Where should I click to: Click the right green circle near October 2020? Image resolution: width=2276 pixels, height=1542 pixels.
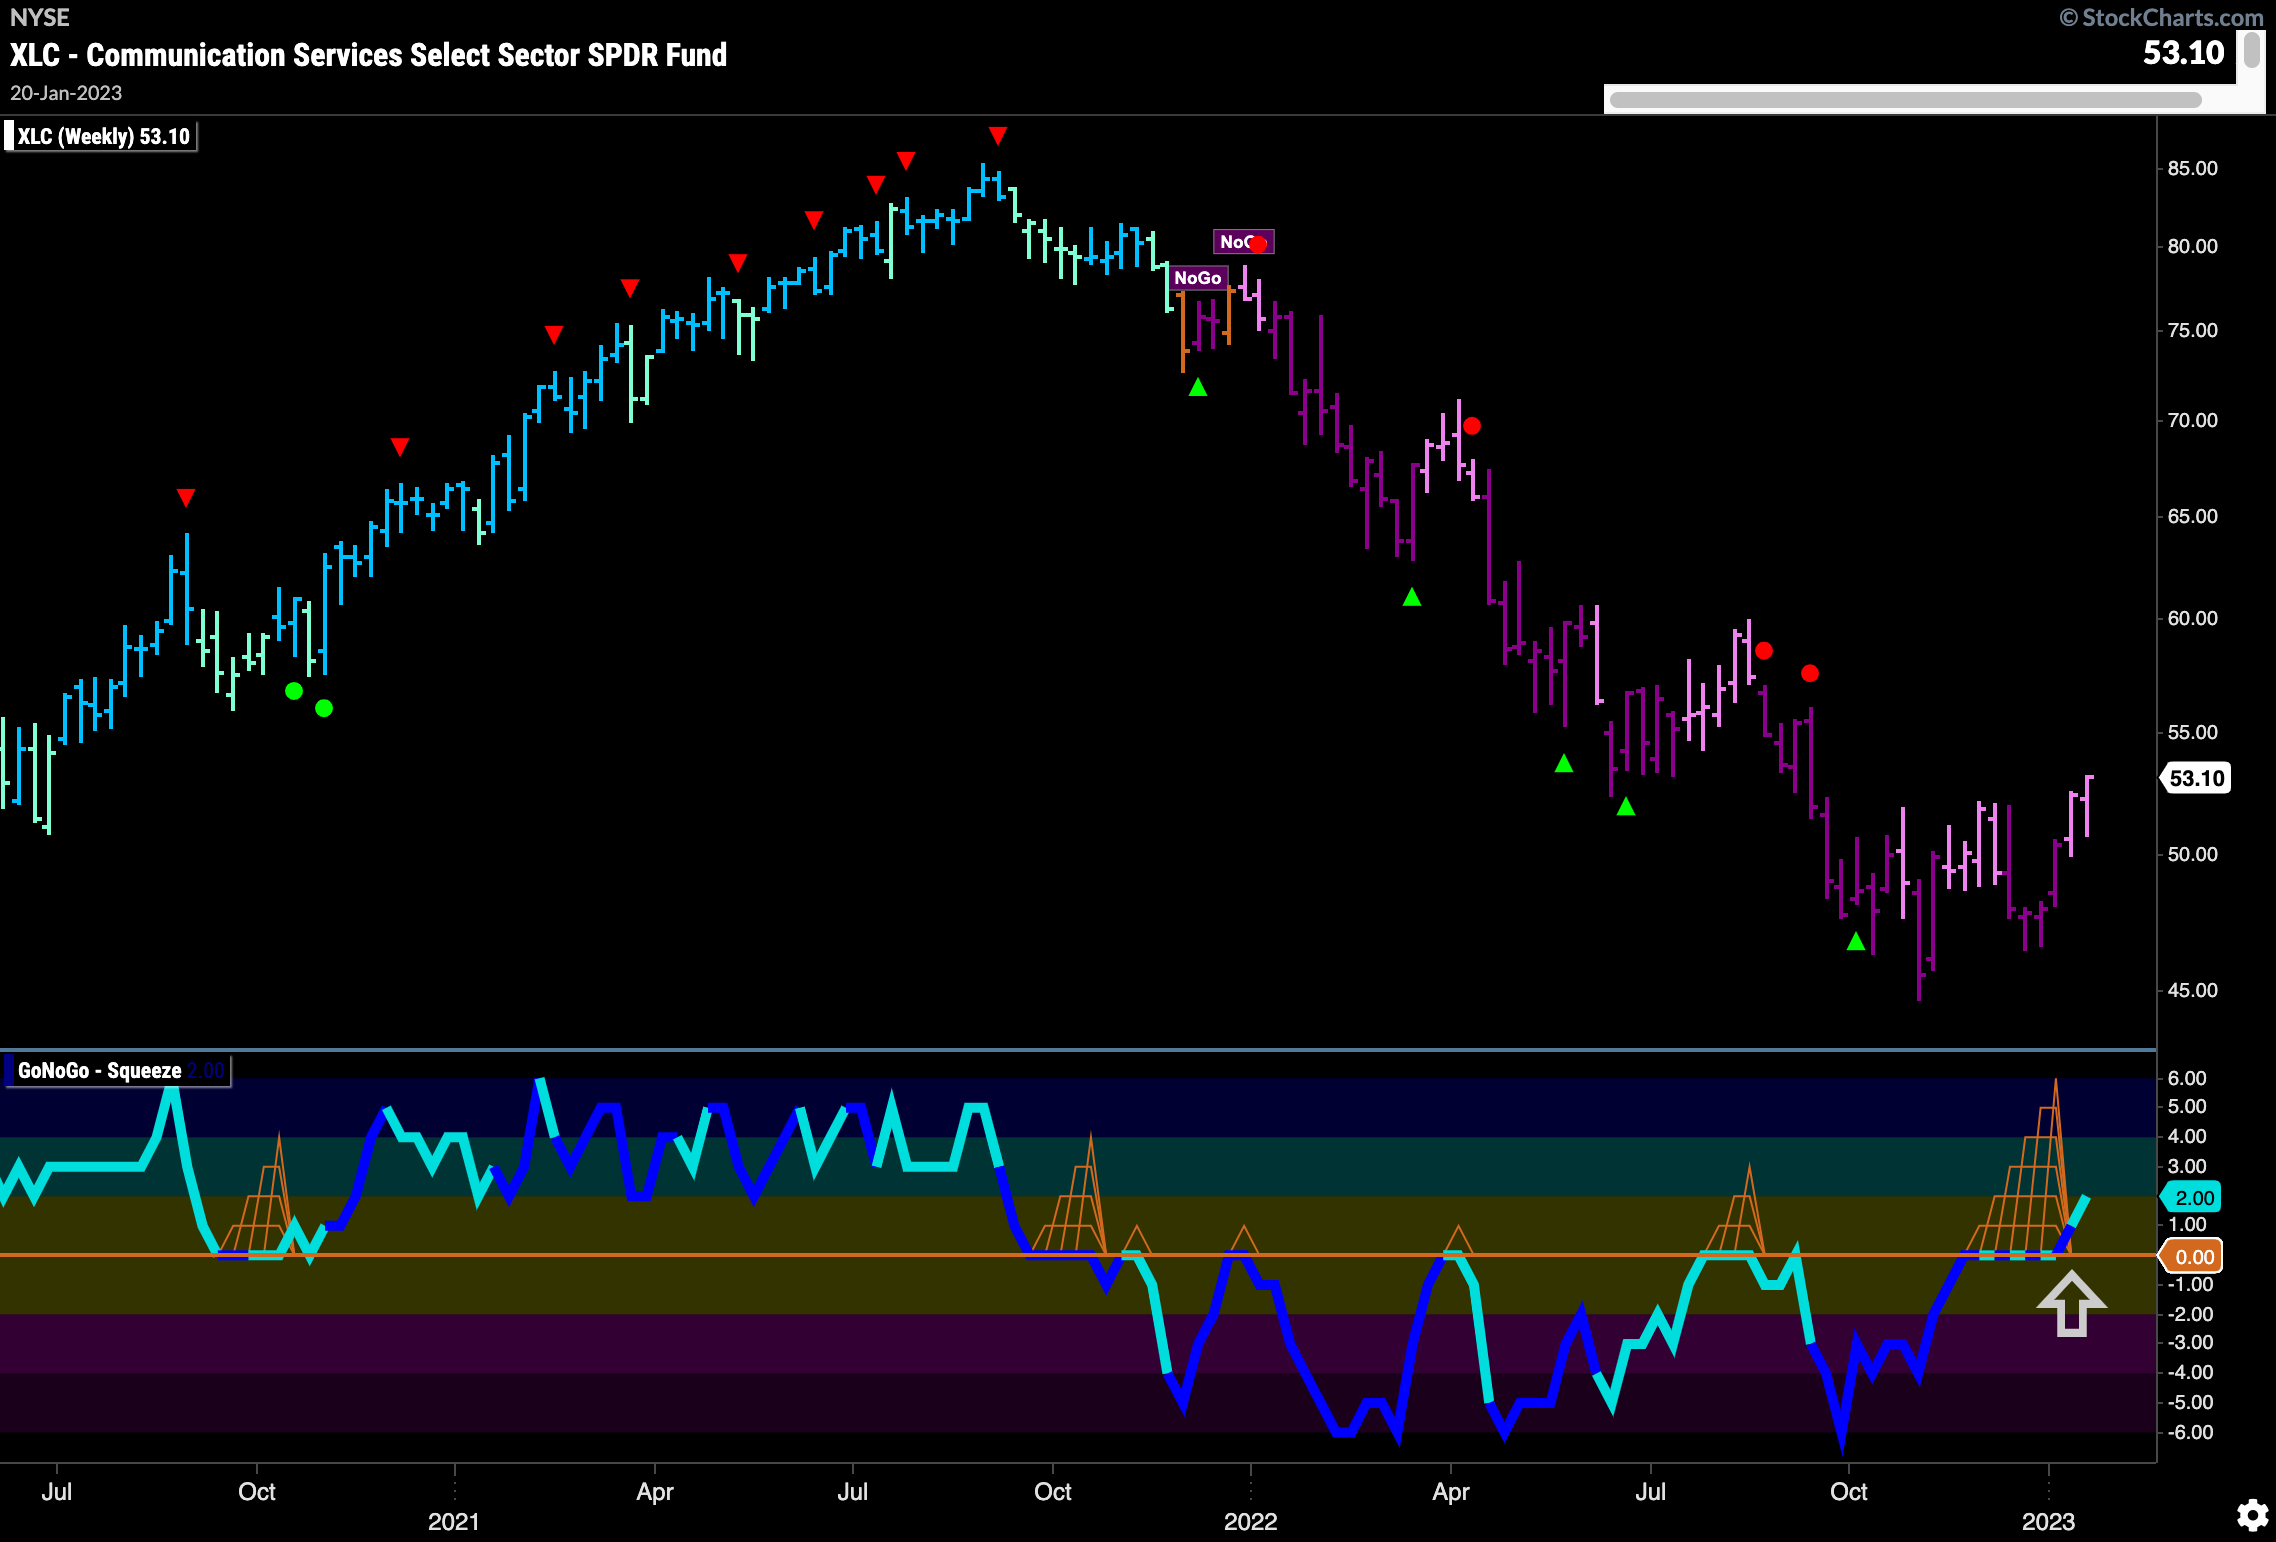[x=324, y=708]
